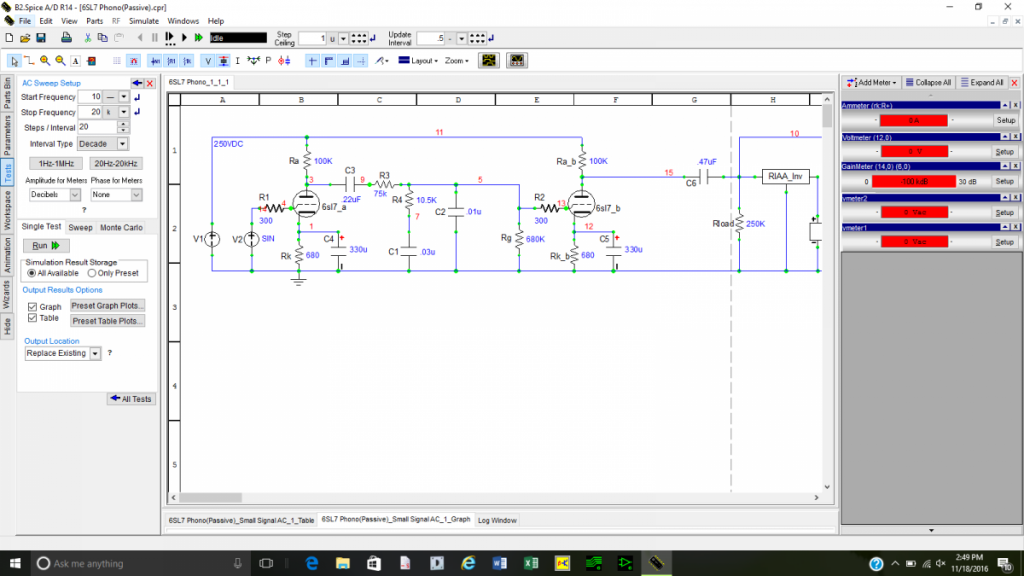The image size is (1024, 576).
Task: Open the oscilloscope instrument icon
Action: click(x=488, y=61)
